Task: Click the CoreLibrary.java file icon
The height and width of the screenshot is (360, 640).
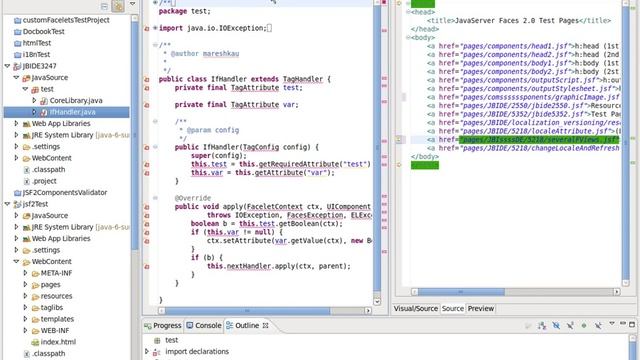Action: (44, 100)
